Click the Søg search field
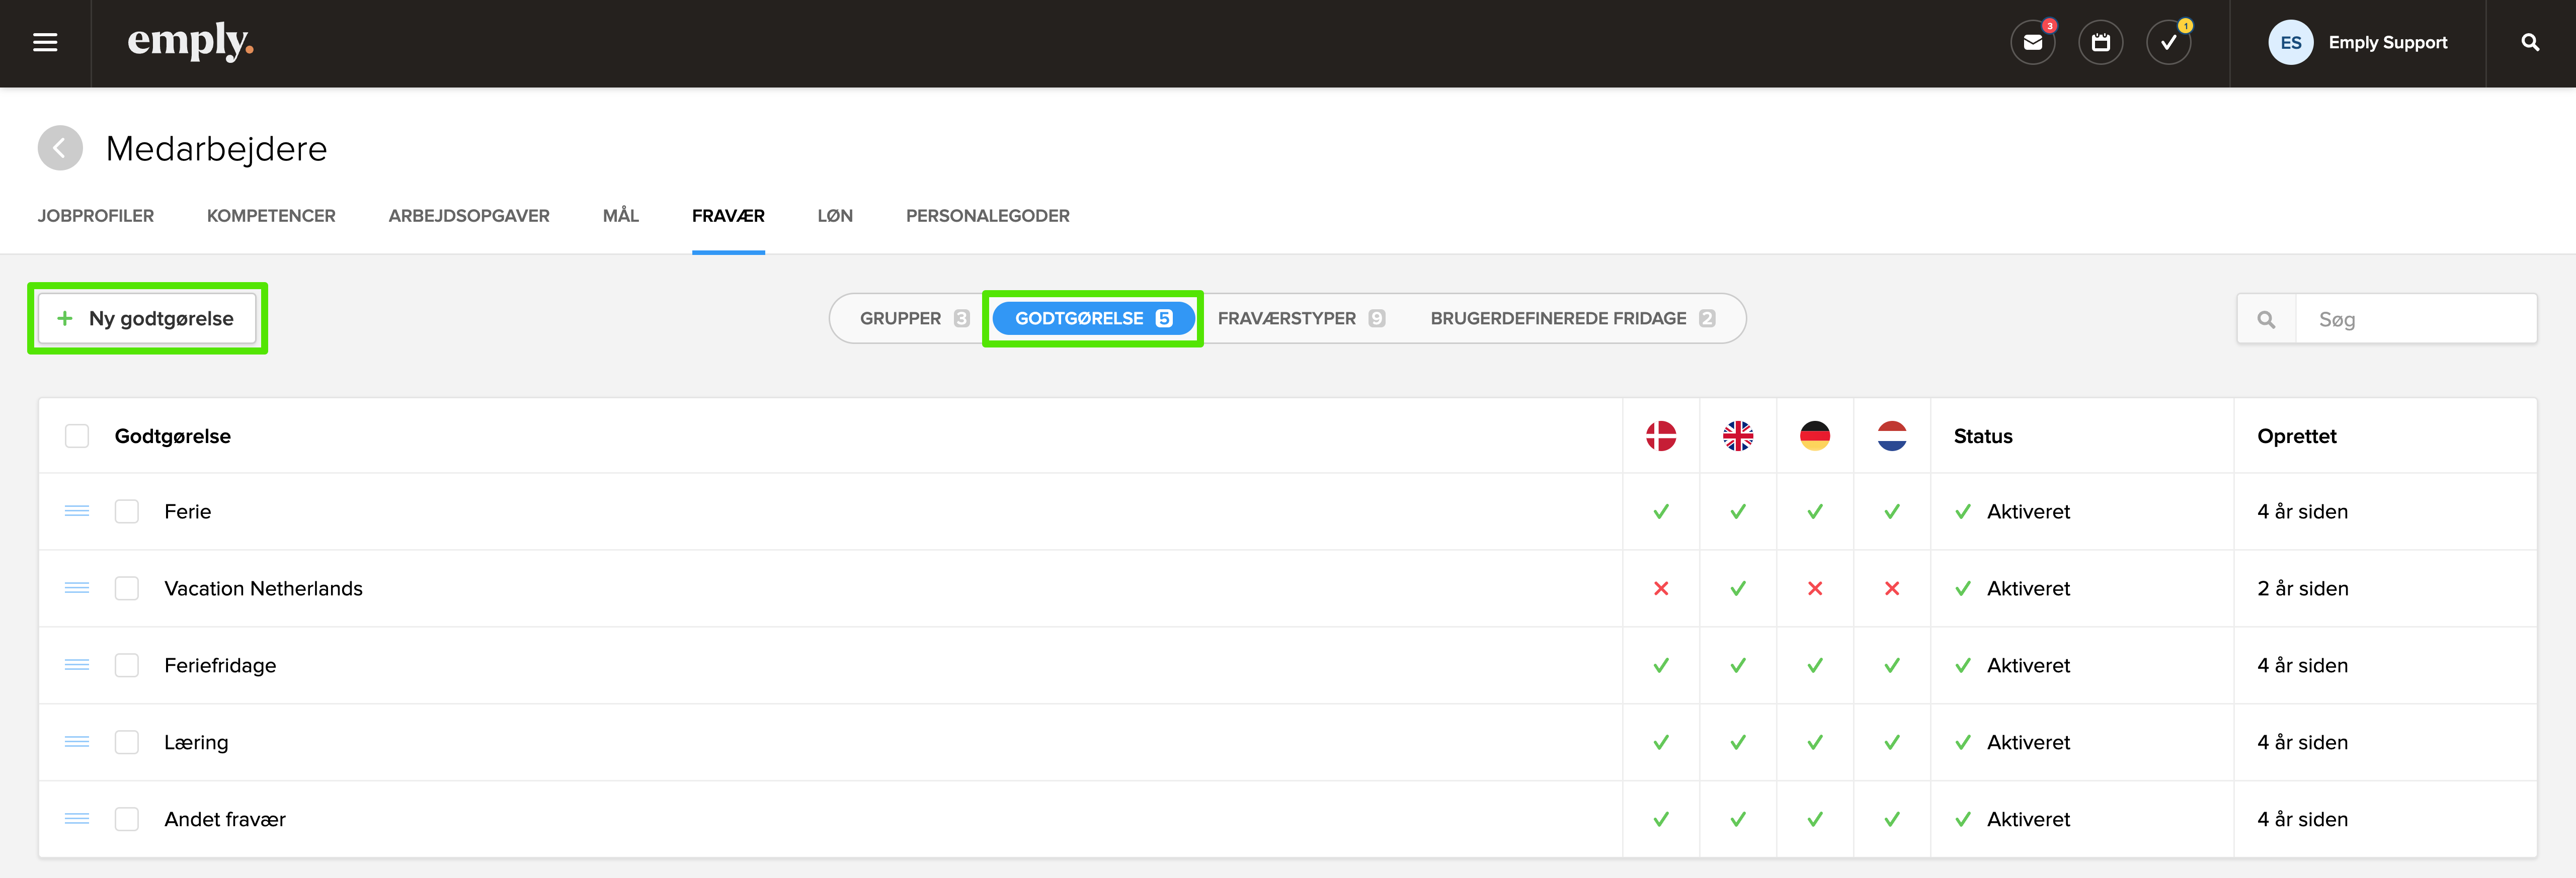This screenshot has height=878, width=2576. coord(2414,319)
